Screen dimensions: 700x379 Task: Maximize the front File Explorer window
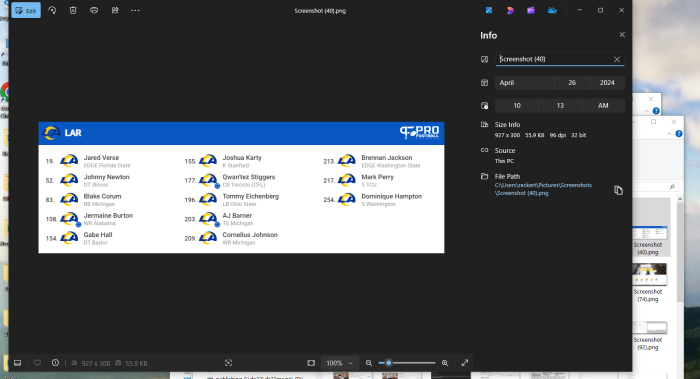pos(654,121)
